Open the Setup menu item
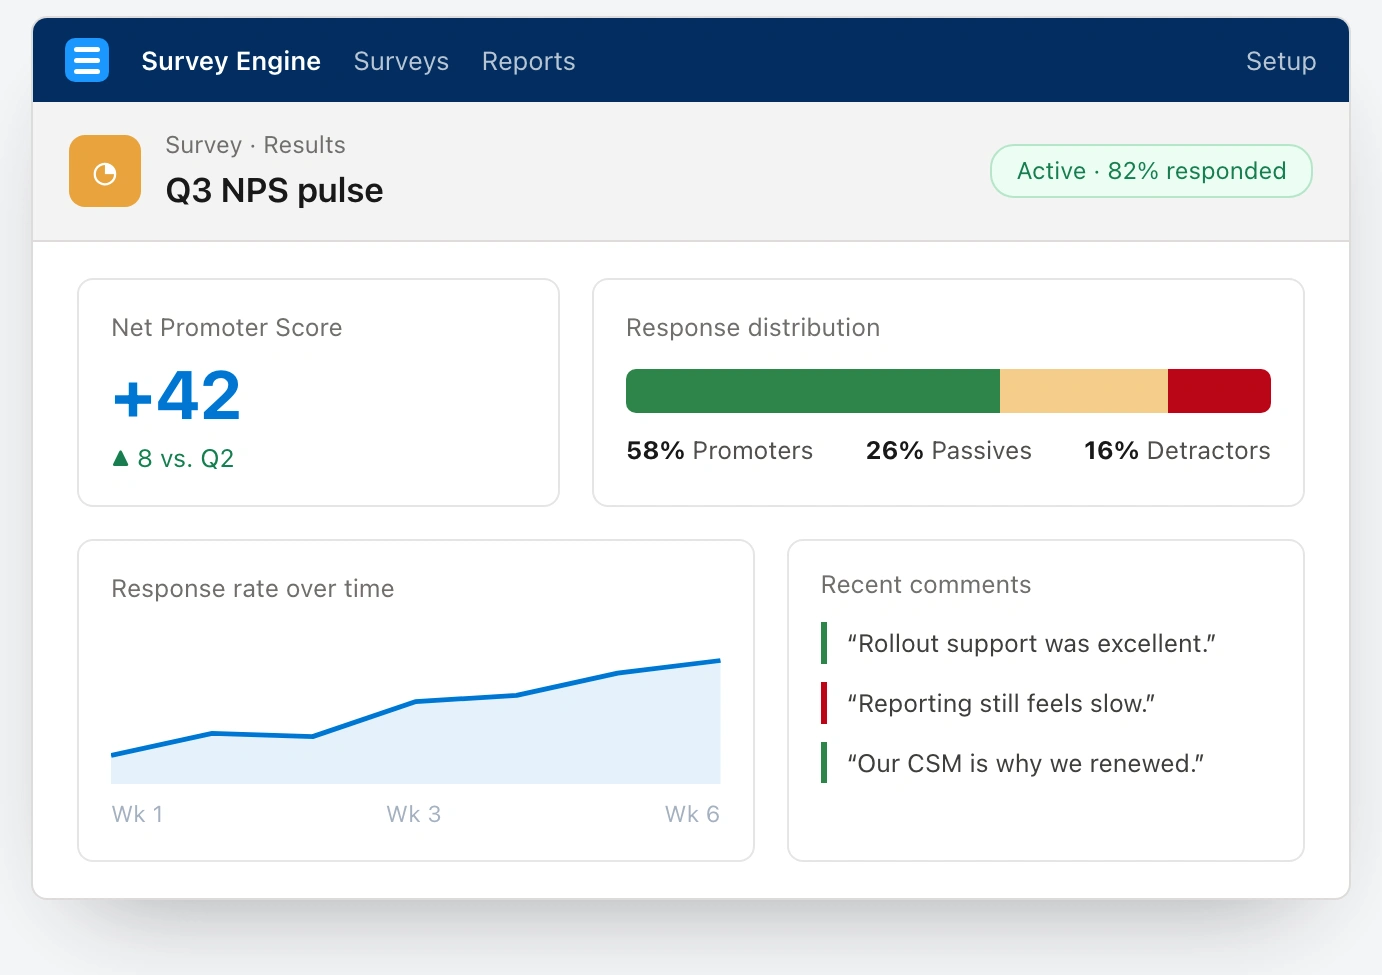The width and height of the screenshot is (1382, 975). [x=1281, y=61]
